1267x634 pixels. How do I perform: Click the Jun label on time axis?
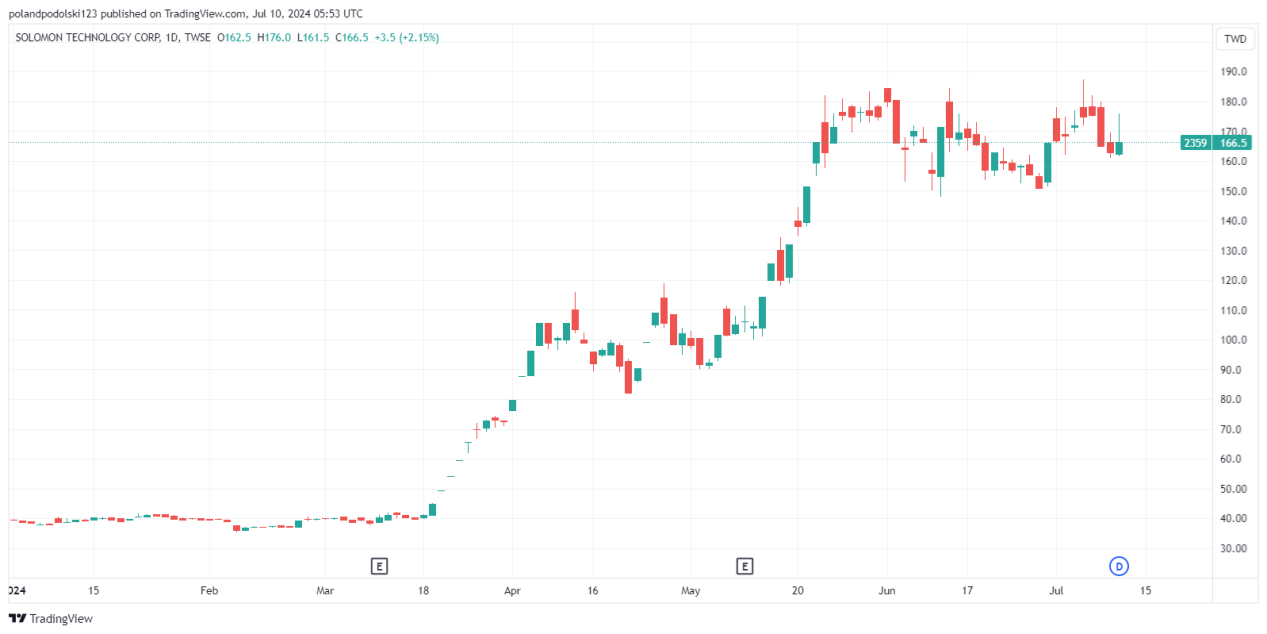[887, 590]
